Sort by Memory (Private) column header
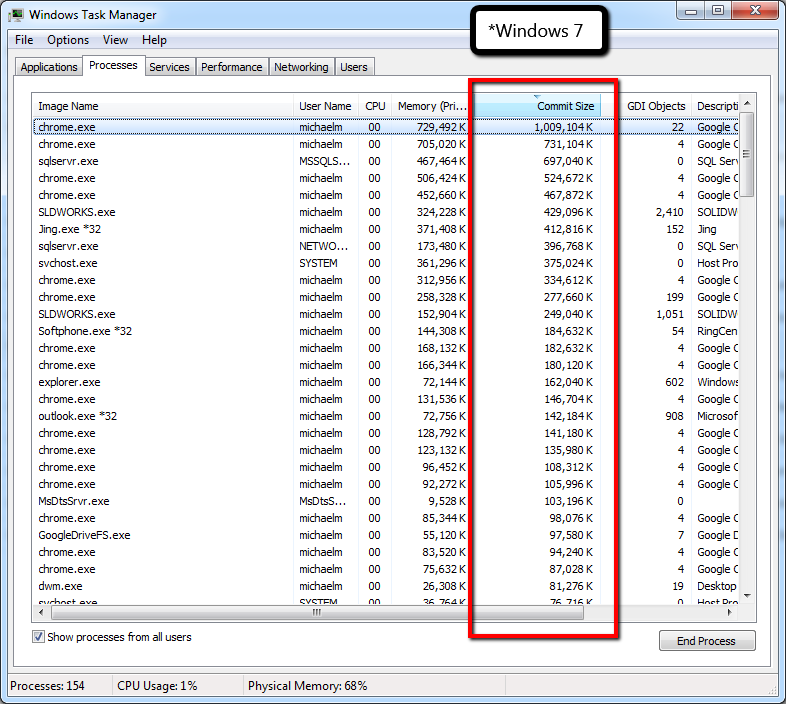786x704 pixels. 432,106
